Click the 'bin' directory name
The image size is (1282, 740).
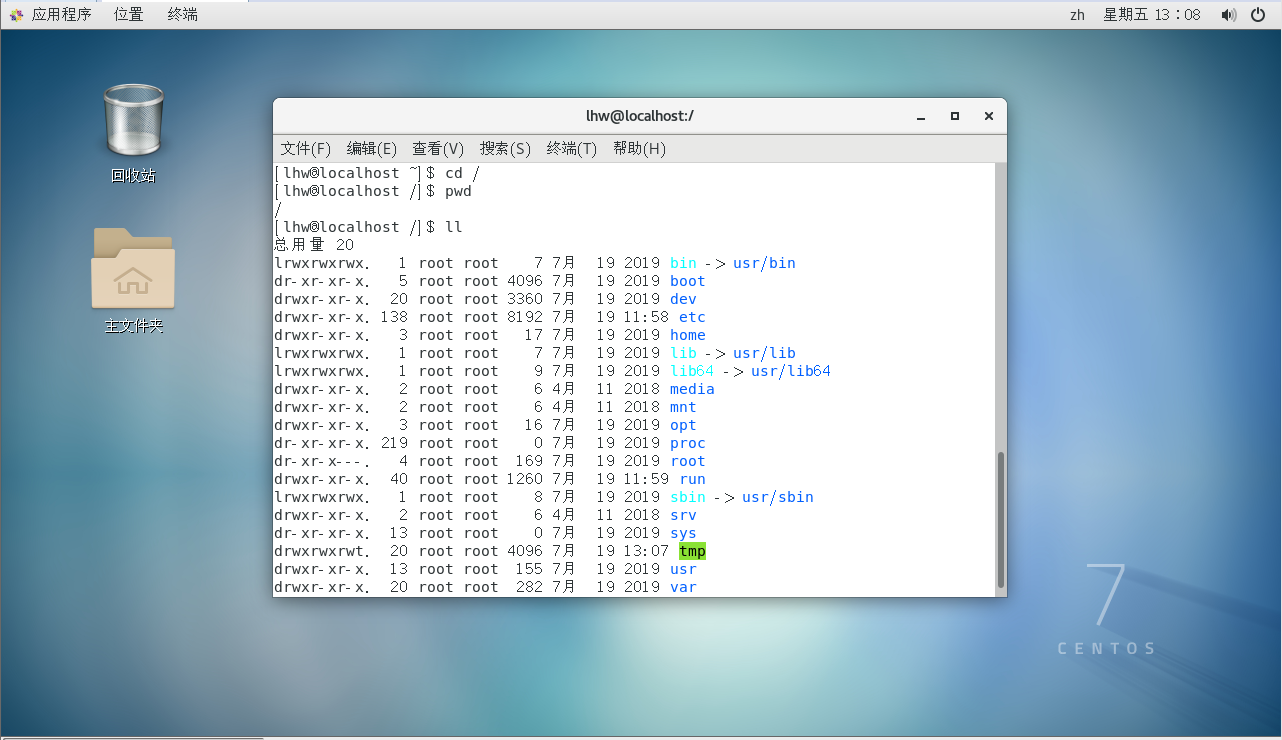[x=683, y=263]
